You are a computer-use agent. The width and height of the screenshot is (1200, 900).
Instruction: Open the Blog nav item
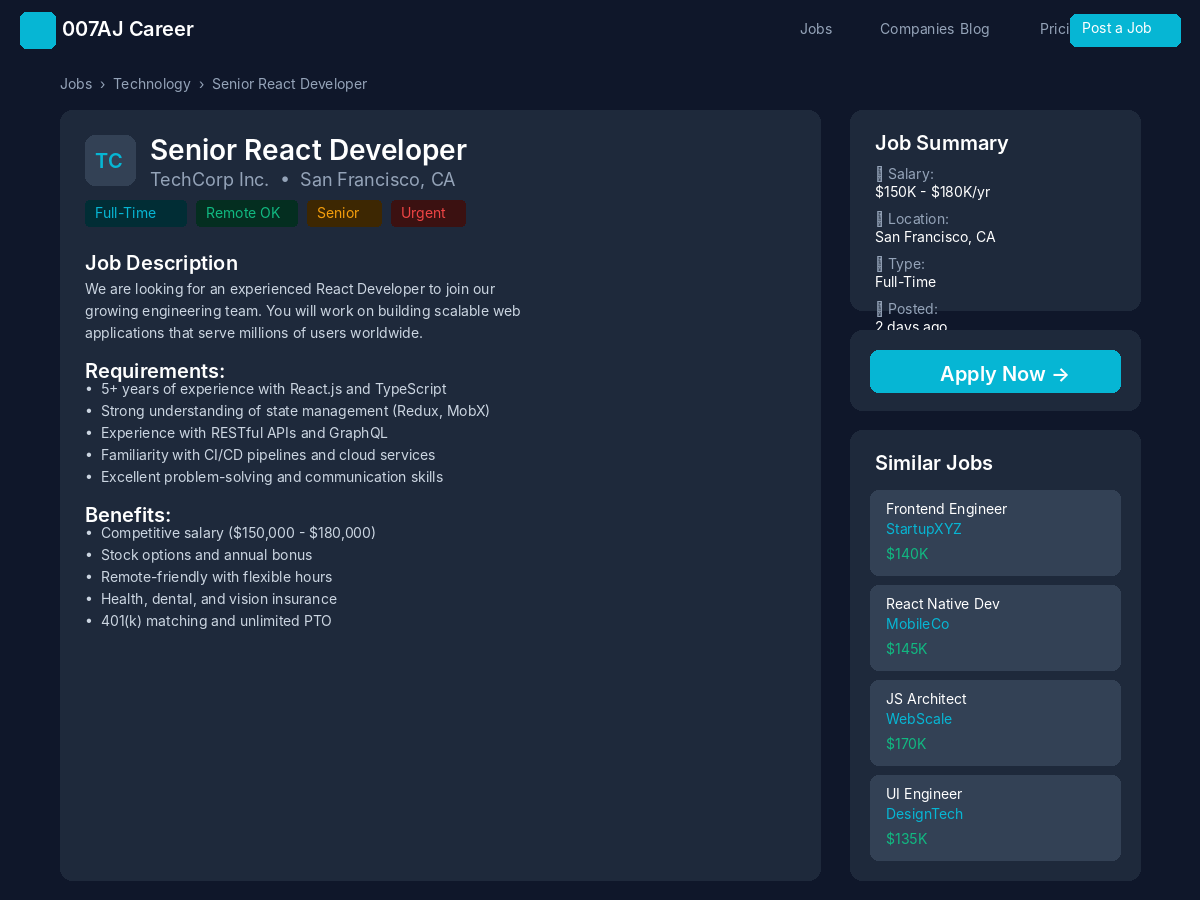(x=975, y=29)
